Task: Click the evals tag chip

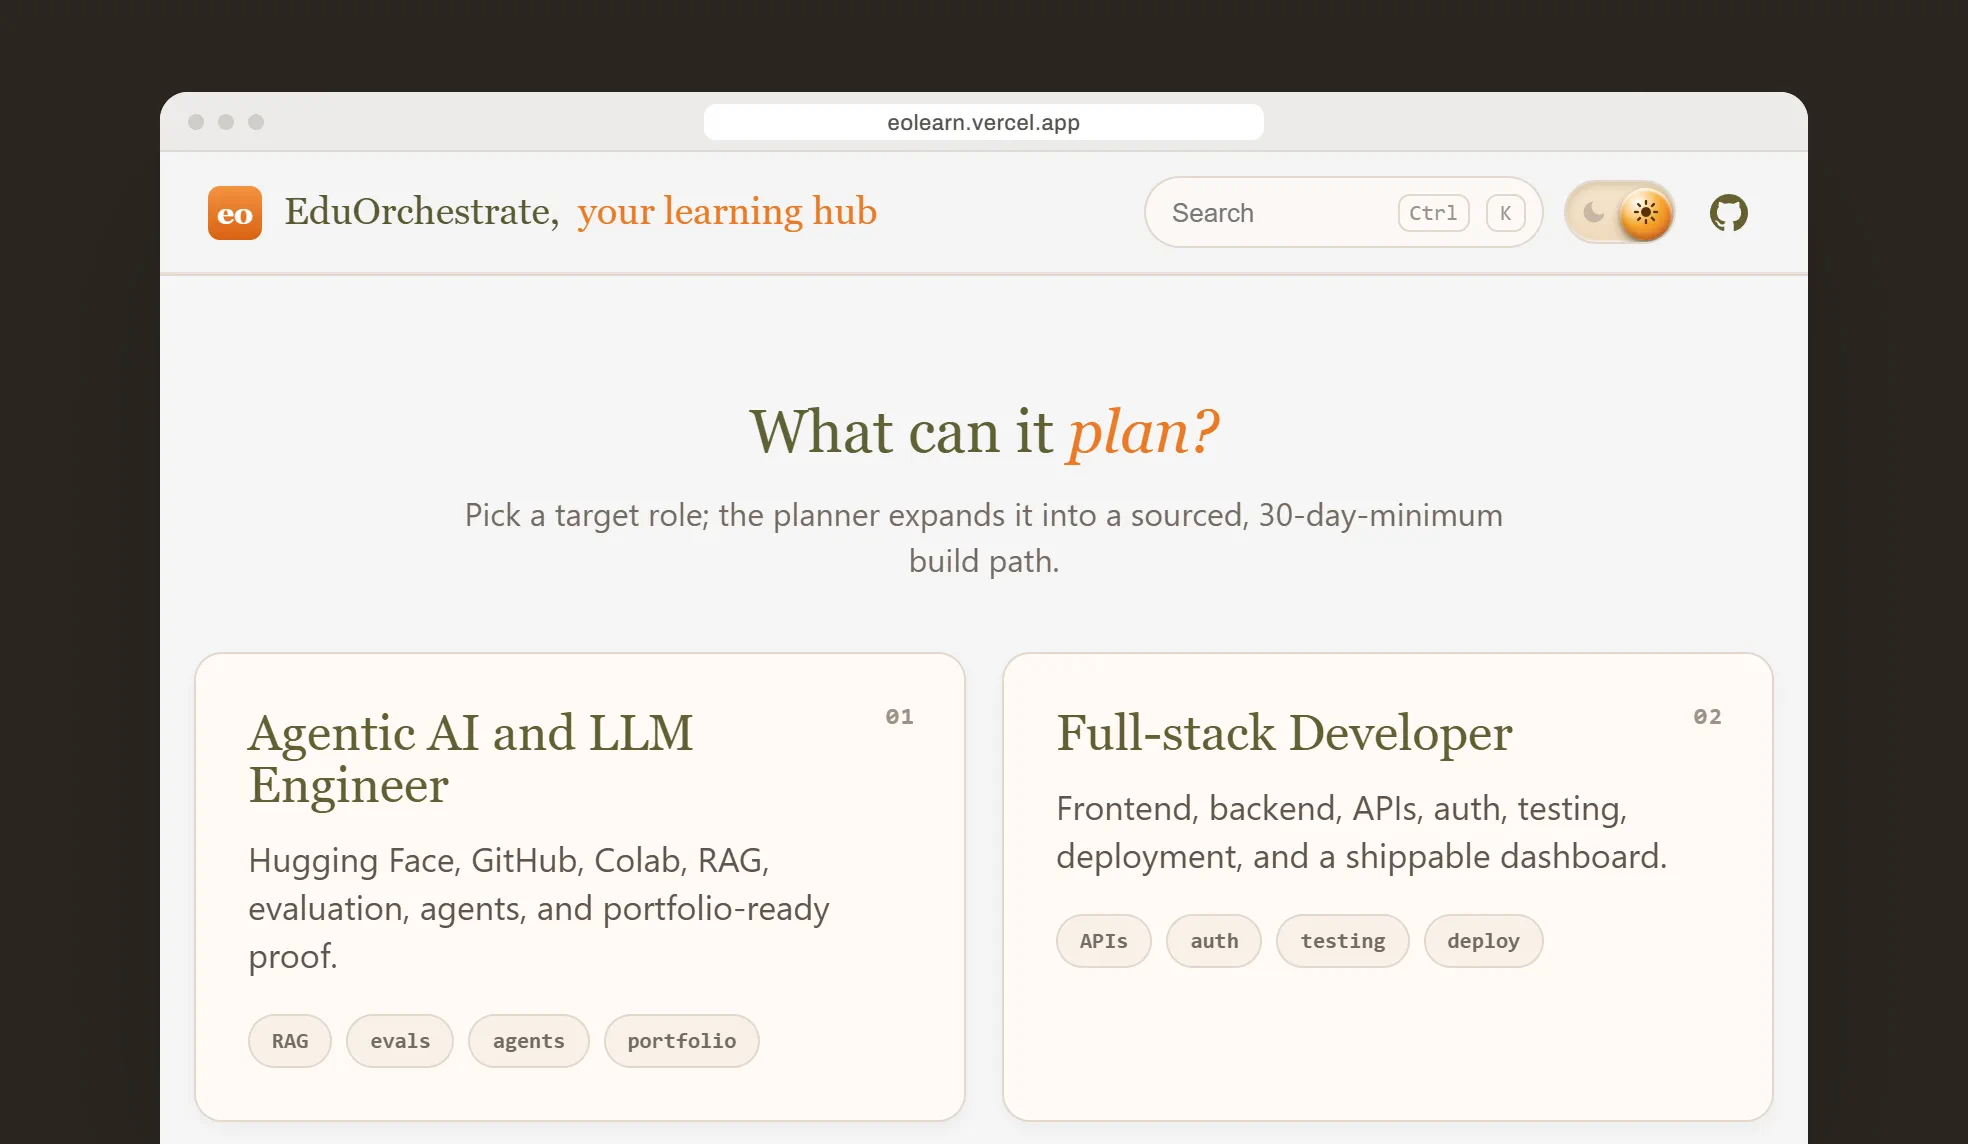Action: tap(400, 1041)
